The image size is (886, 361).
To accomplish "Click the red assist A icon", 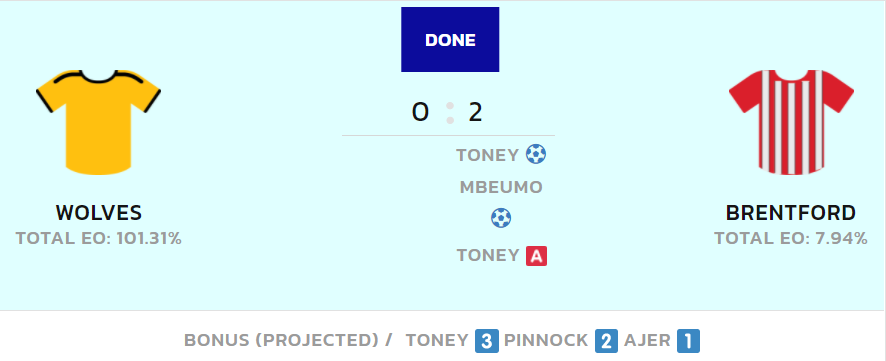I will click(x=536, y=256).
